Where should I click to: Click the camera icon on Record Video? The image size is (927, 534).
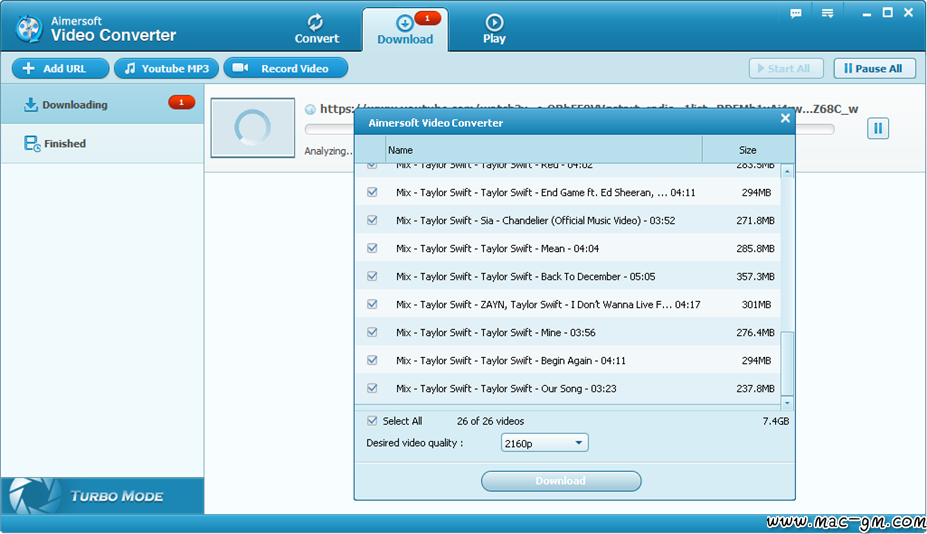(x=240, y=67)
